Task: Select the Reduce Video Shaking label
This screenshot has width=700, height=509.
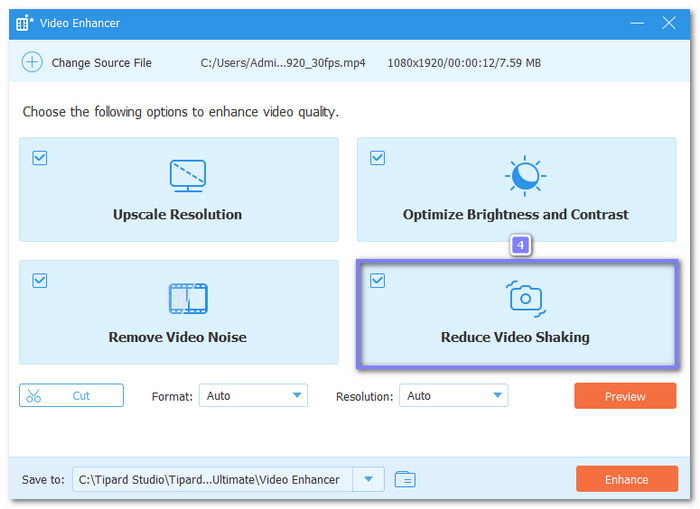Action: point(515,337)
